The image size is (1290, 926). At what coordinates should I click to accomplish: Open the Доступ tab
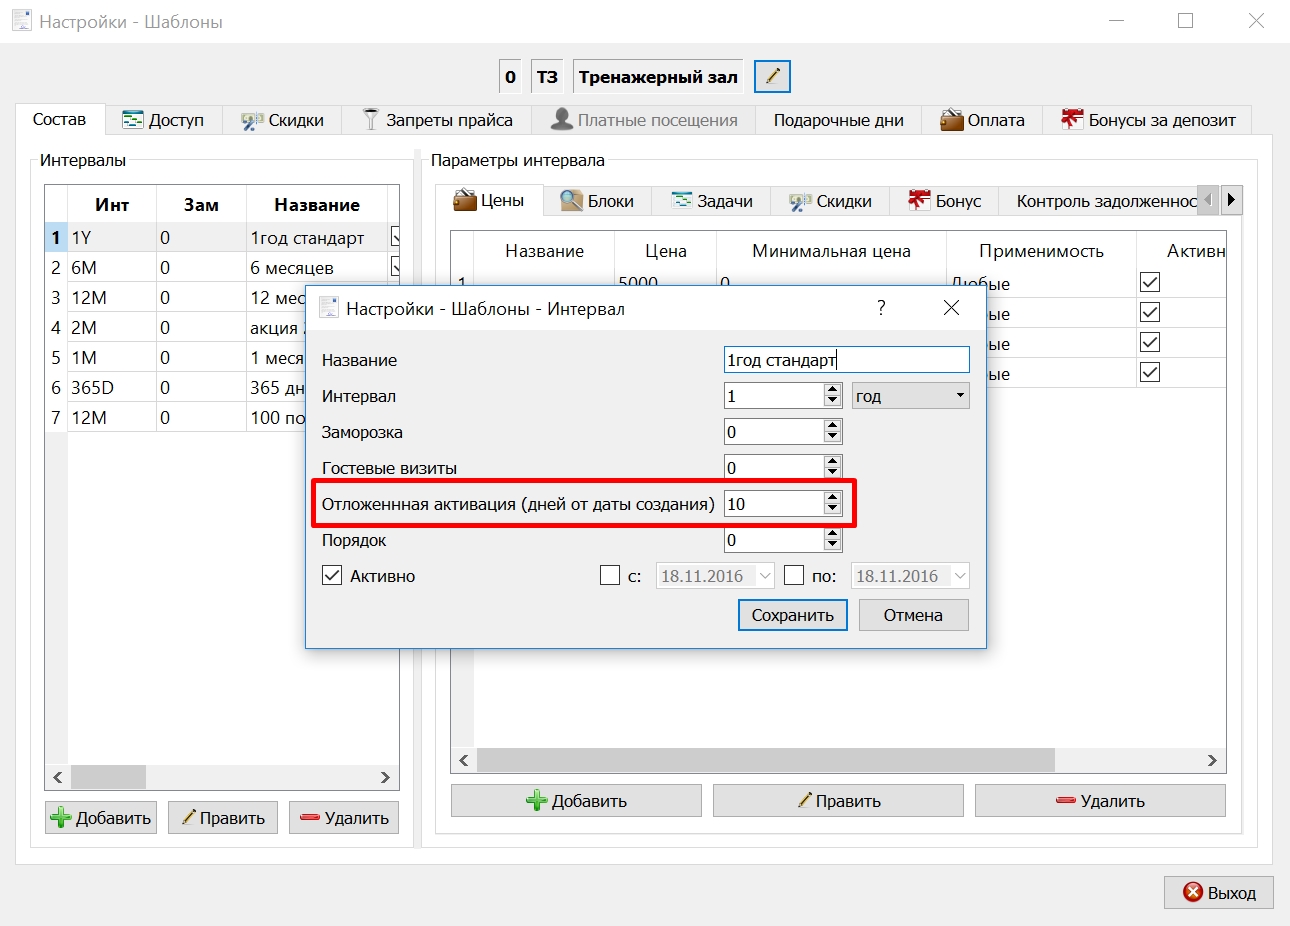click(x=163, y=120)
